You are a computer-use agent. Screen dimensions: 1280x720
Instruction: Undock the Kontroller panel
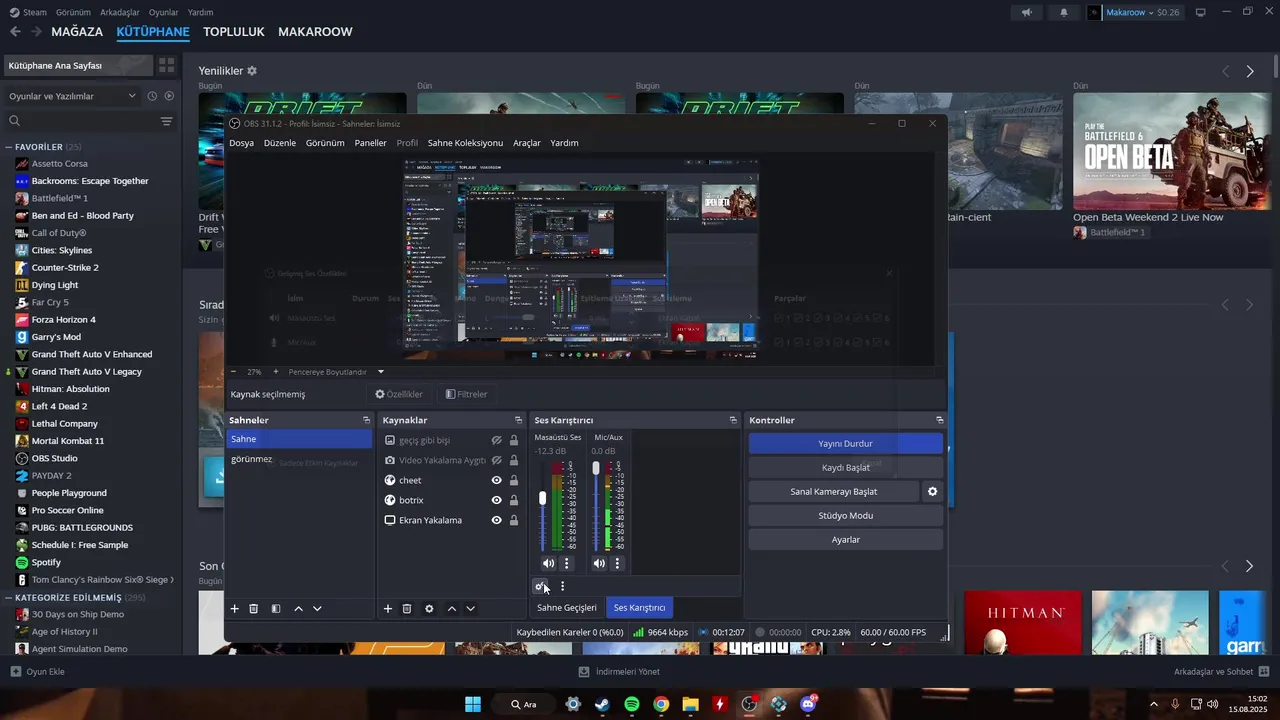940,420
